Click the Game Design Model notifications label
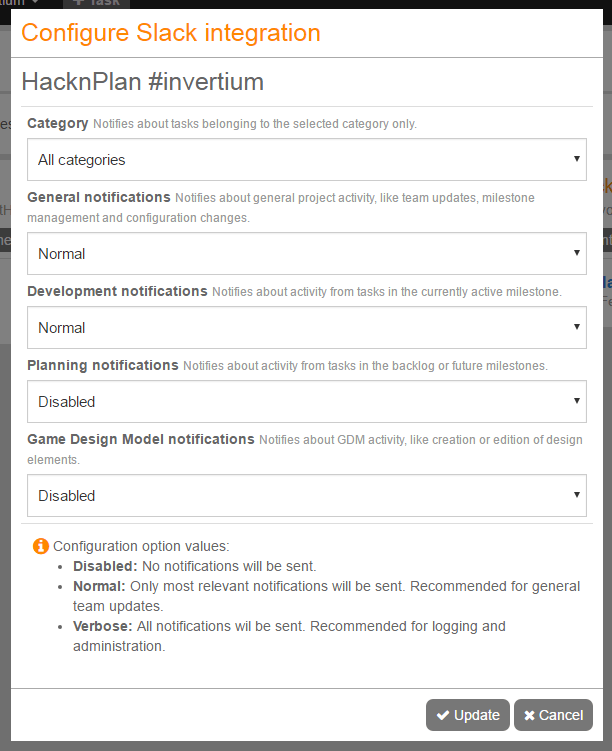This screenshot has height=751, width=612. coord(141,439)
